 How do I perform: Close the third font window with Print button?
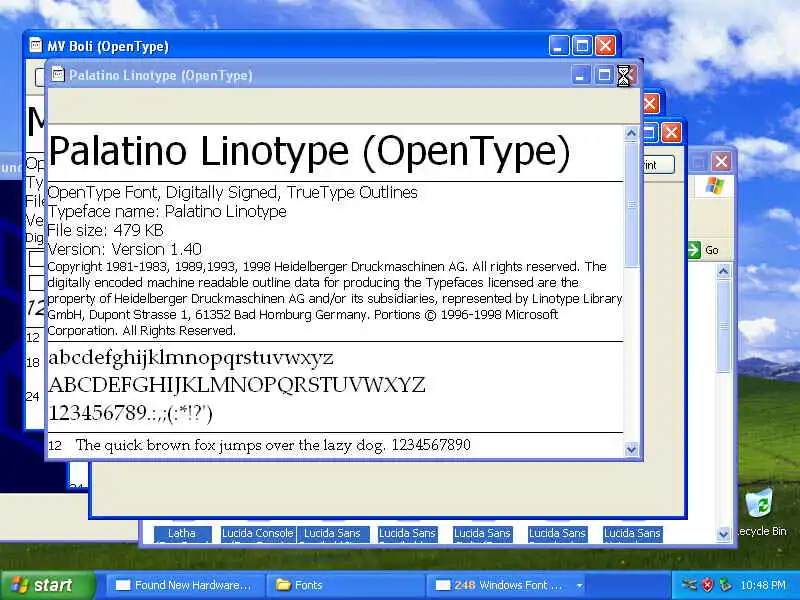[x=671, y=133]
